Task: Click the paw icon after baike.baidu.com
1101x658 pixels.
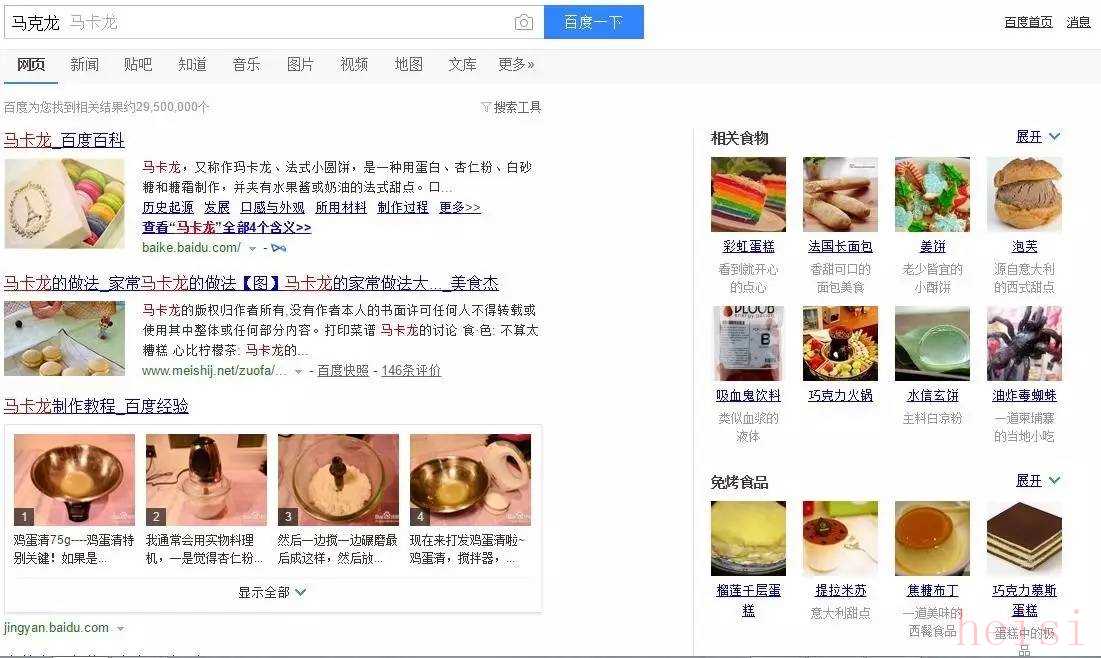Action: [279, 248]
